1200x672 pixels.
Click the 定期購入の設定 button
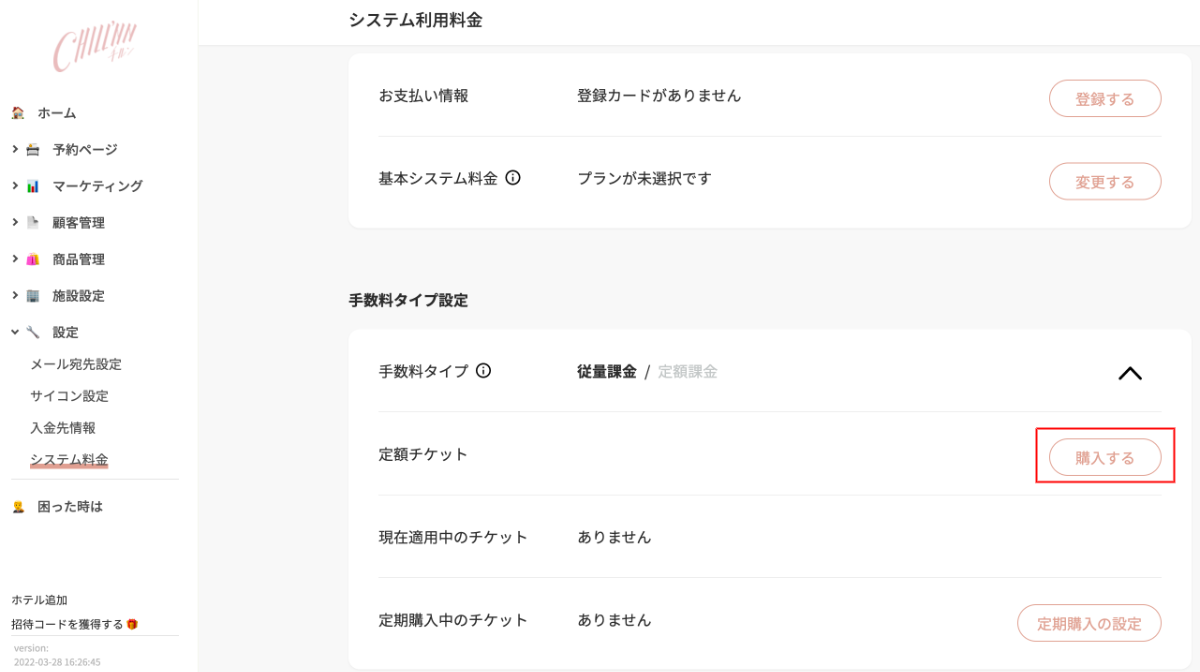click(x=1089, y=623)
